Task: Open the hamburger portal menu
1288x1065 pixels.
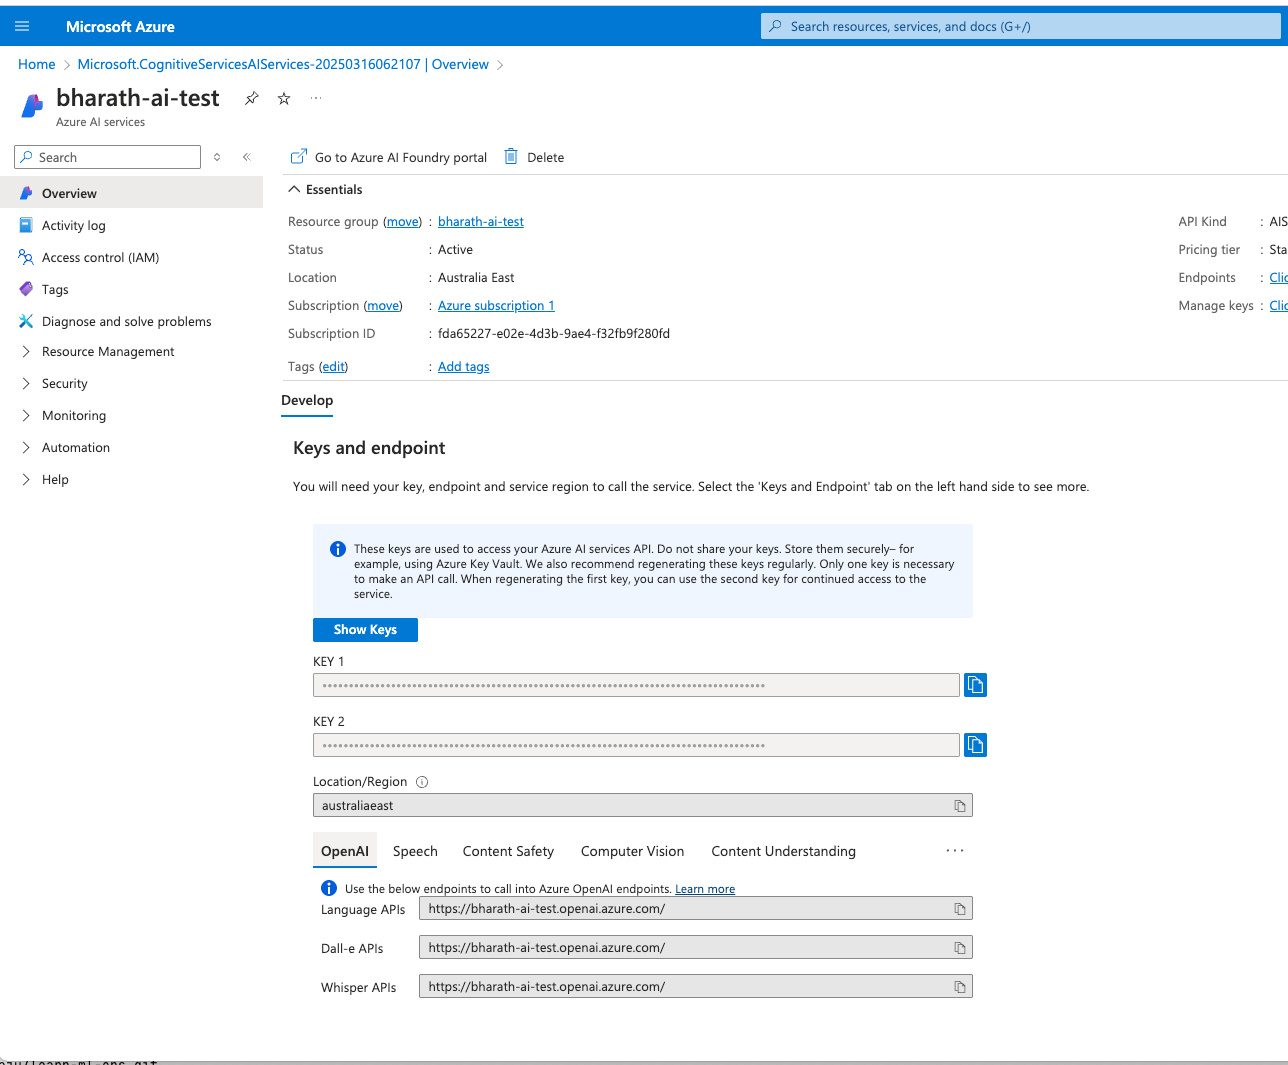Action: point(22,27)
